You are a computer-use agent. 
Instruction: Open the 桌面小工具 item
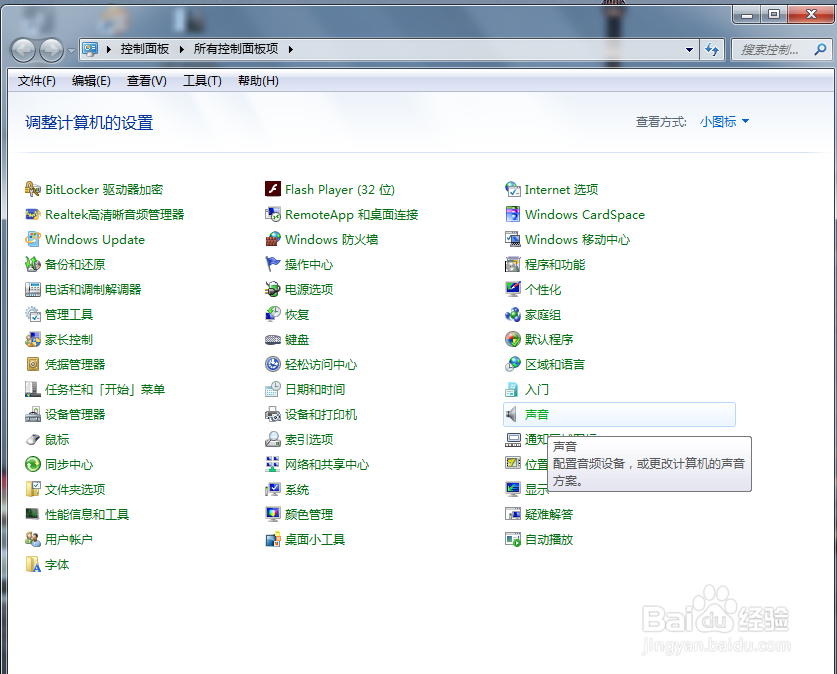(315, 540)
